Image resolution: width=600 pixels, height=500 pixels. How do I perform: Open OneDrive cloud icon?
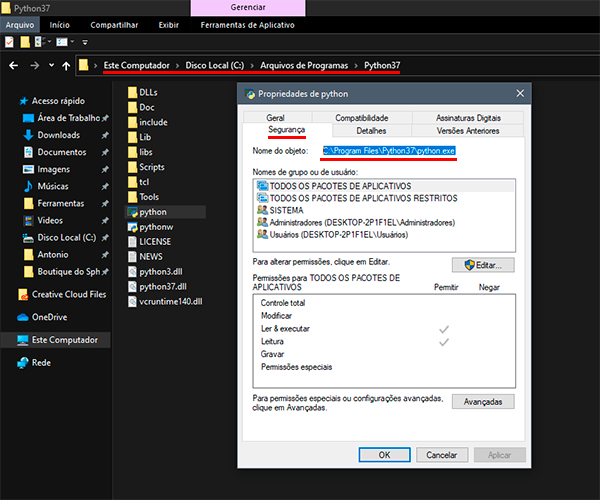[x=23, y=317]
